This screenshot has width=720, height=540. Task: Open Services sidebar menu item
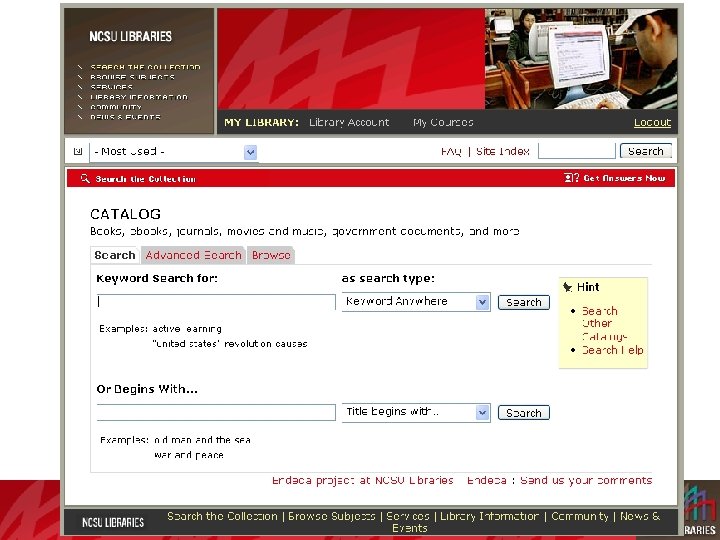coord(112,87)
